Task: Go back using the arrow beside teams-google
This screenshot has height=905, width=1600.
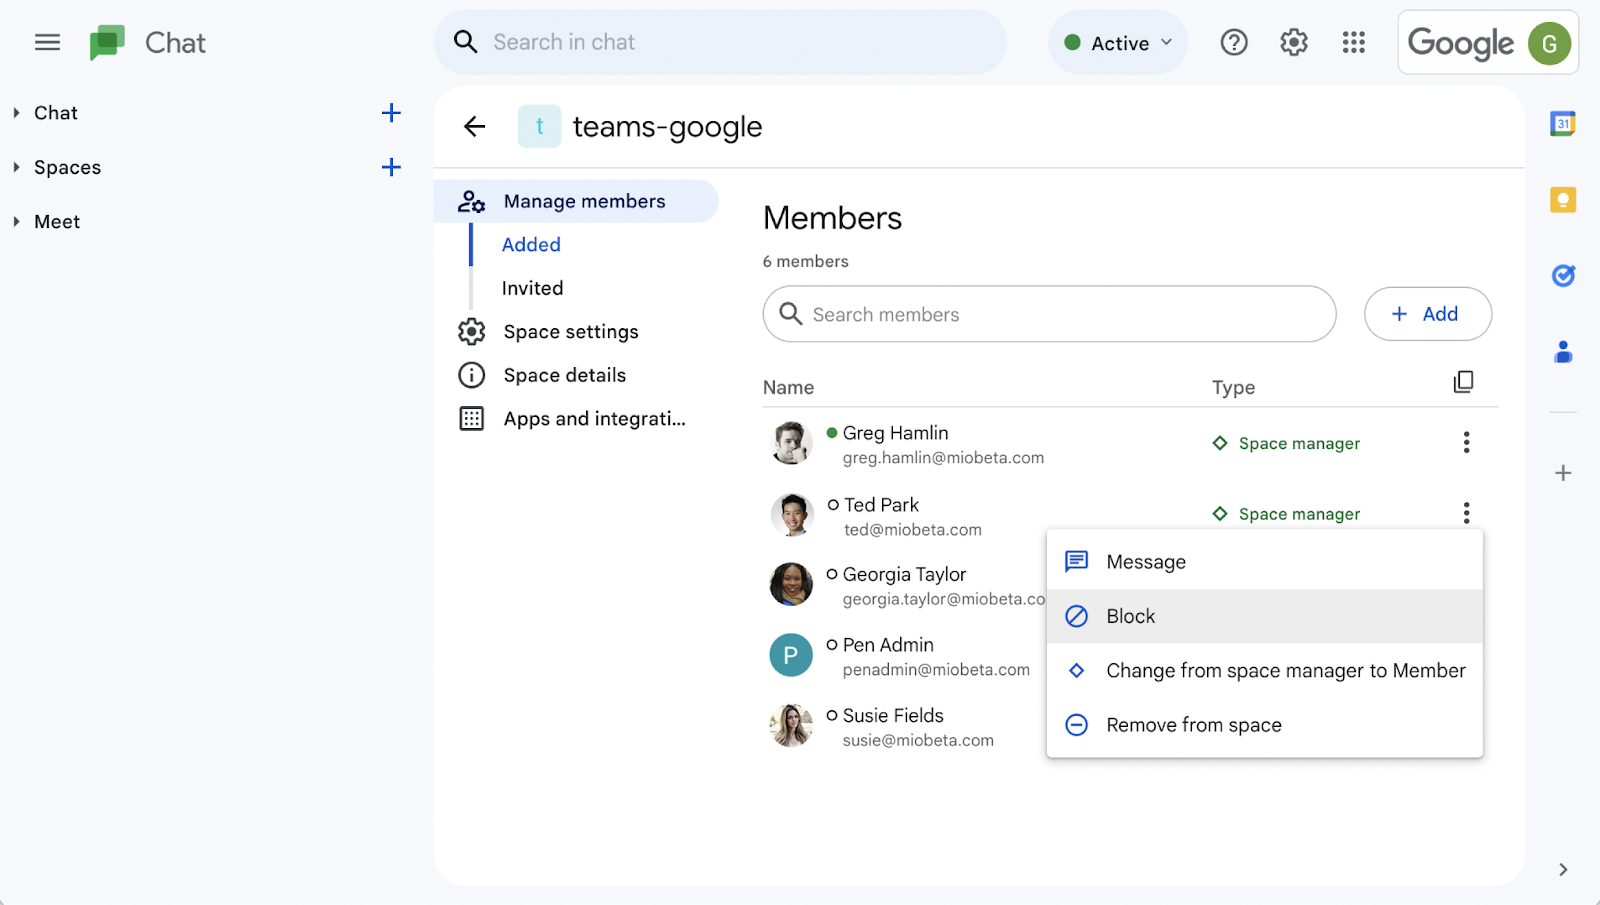Action: tap(475, 126)
